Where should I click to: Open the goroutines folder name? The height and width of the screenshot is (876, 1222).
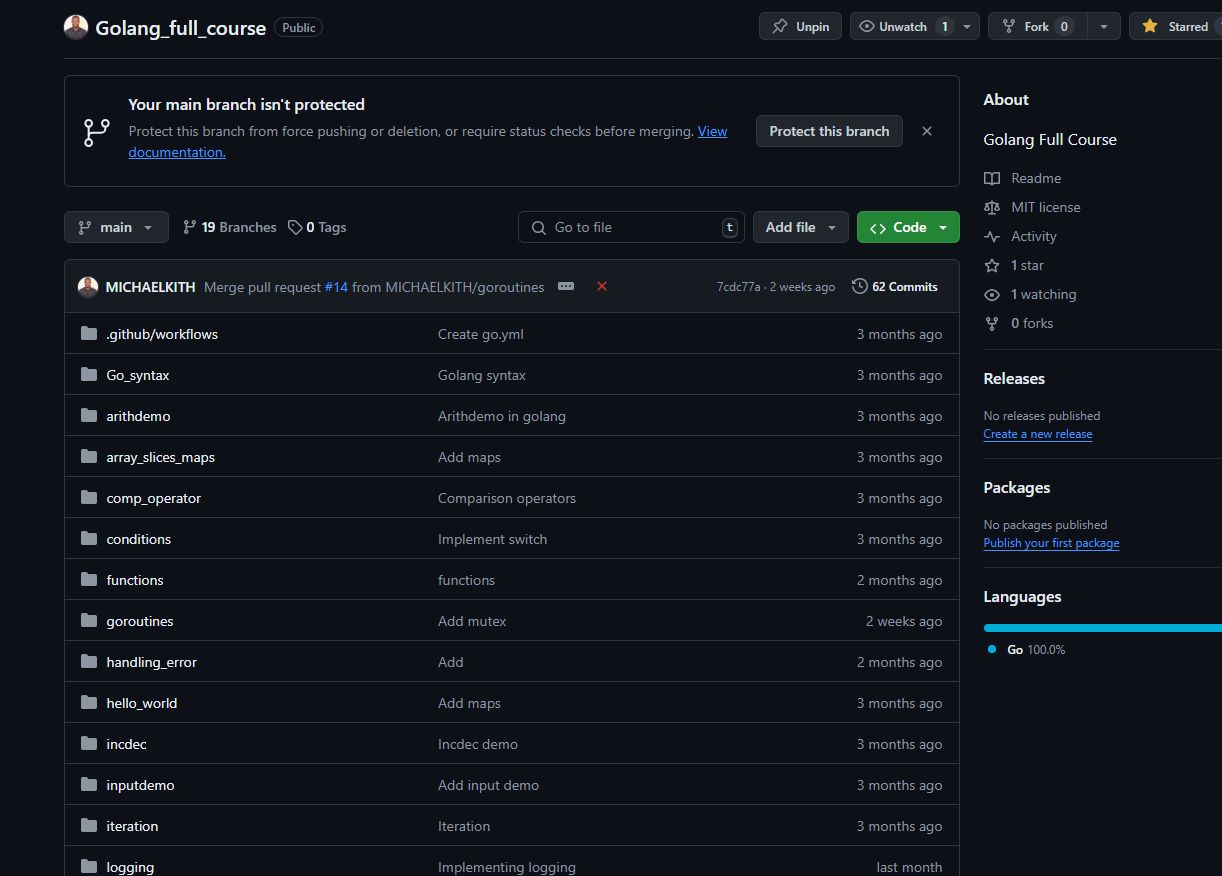(140, 621)
